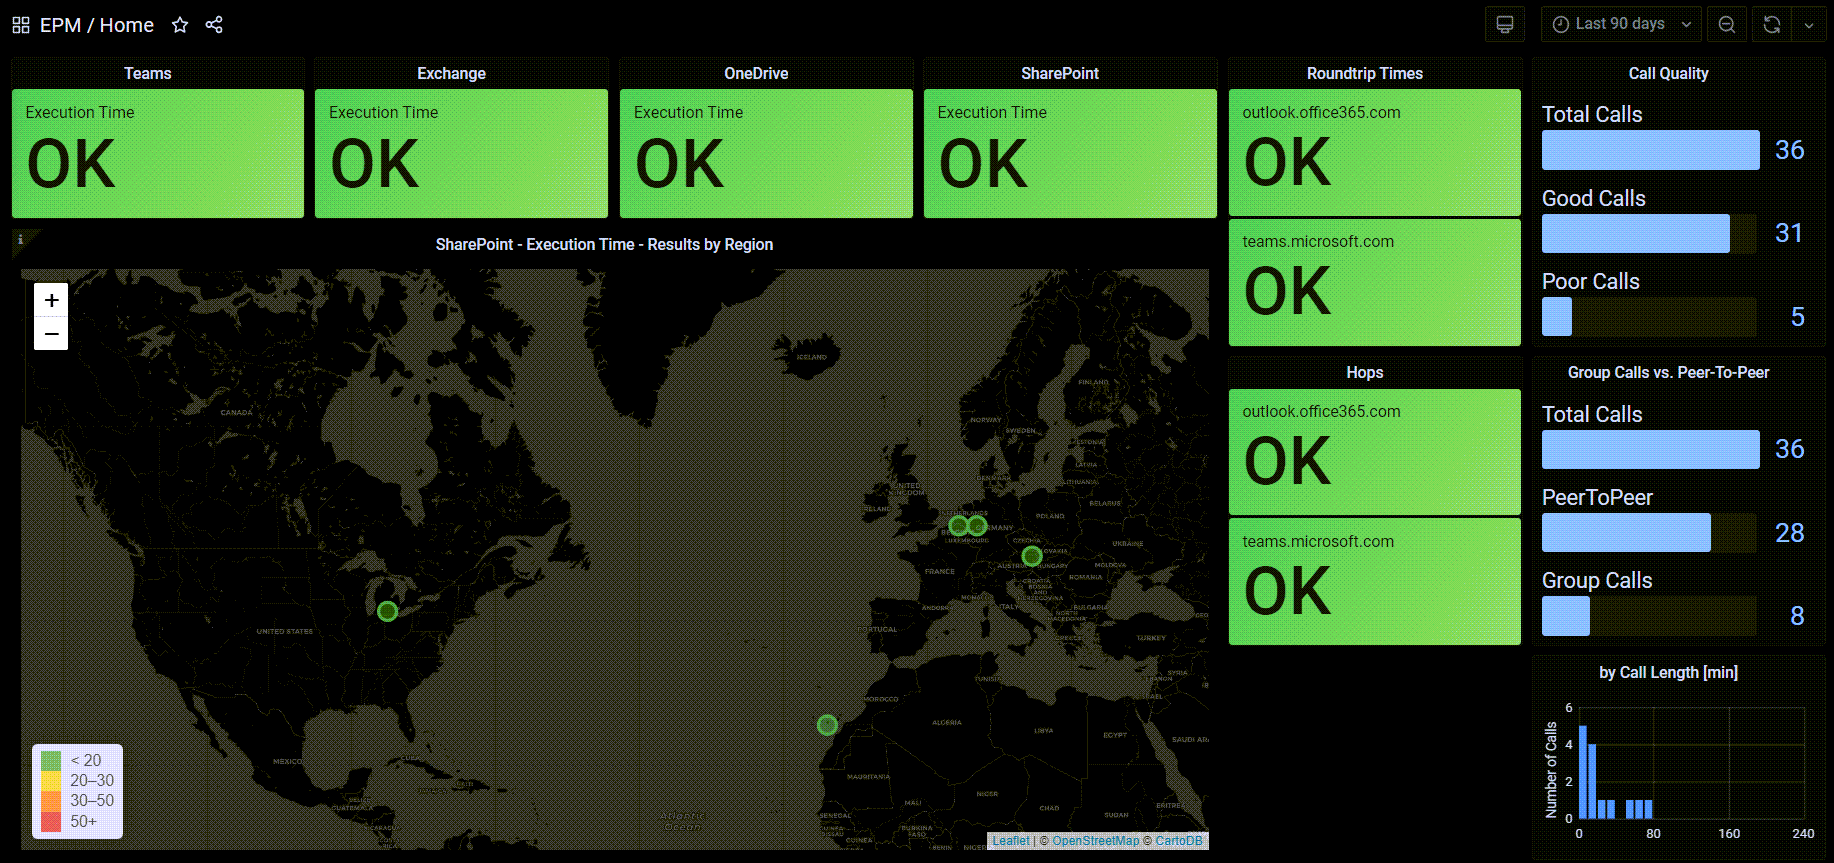The image size is (1834, 863).
Task: Click the Exchange Execution Time OK panel
Action: click(461, 153)
